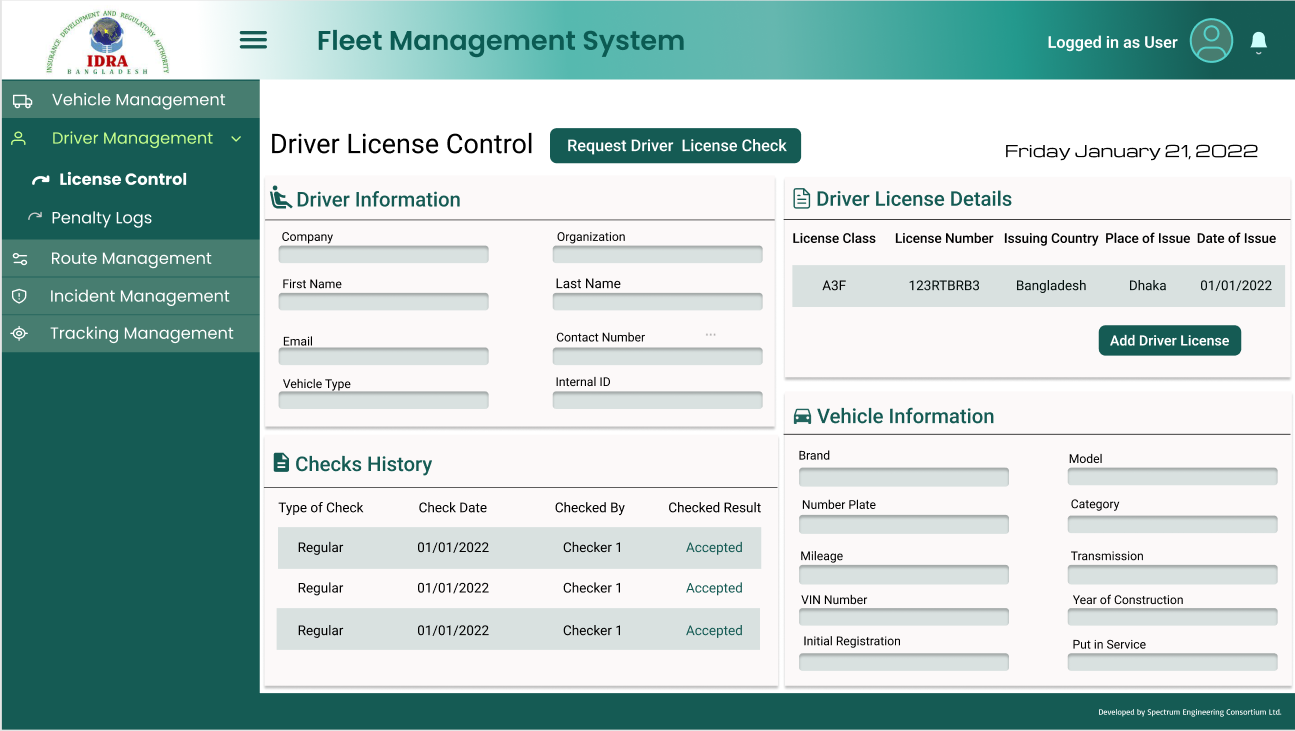Click the Tracking Management target icon
This screenshot has width=1295, height=731.
19,334
